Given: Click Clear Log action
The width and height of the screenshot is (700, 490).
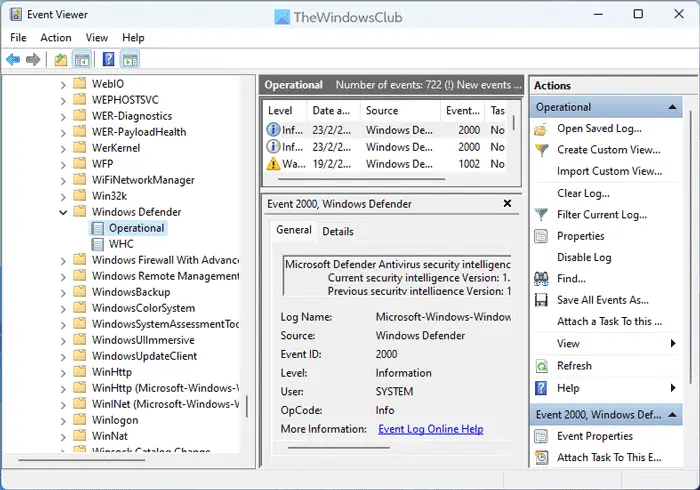Looking at the screenshot, I should coord(583,193).
